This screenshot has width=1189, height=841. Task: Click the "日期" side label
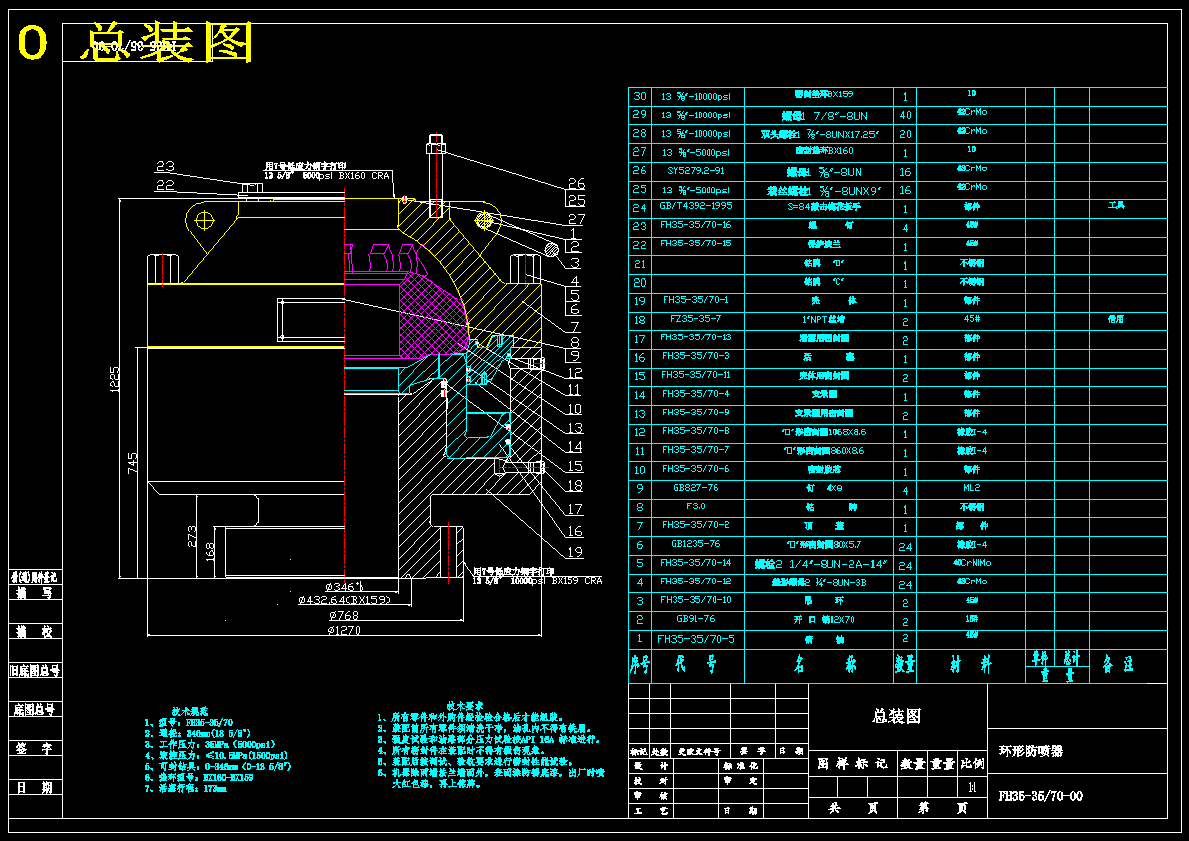pyautogui.click(x=35, y=787)
